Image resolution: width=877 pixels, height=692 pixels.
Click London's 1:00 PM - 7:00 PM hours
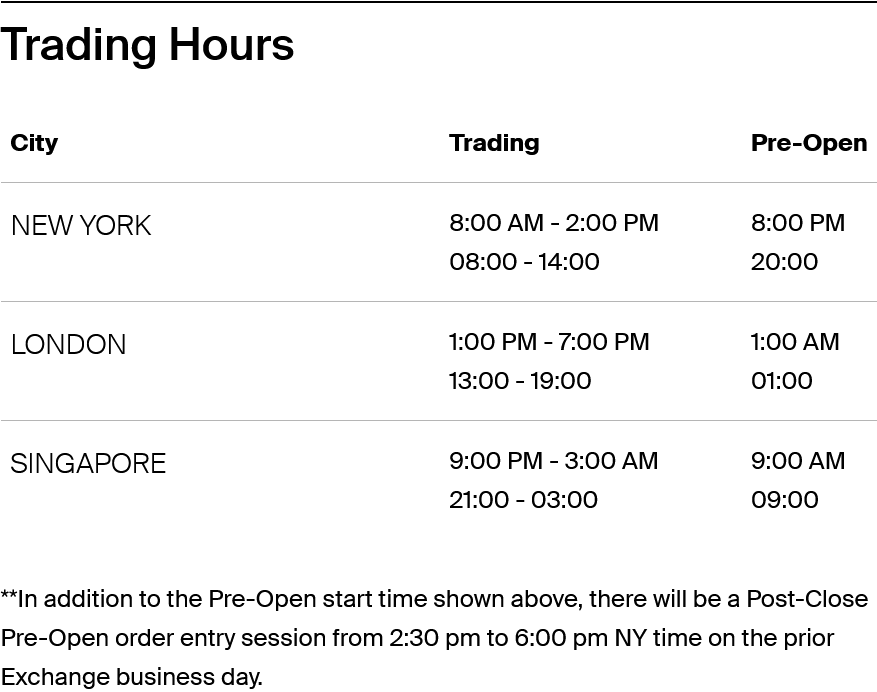click(x=549, y=342)
